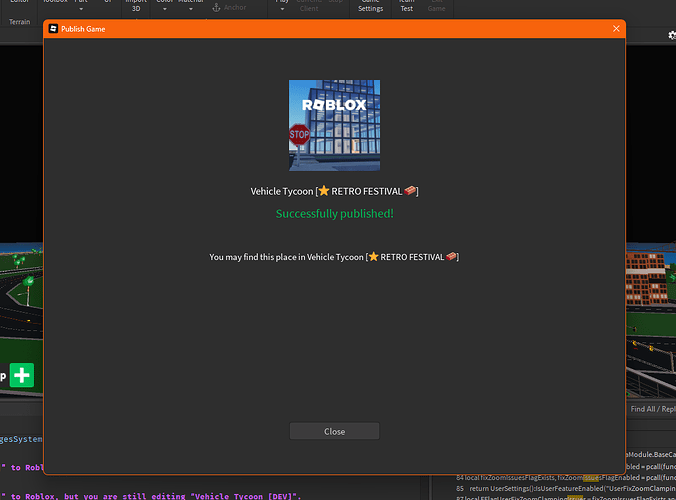Click the green plus button in the viewport

point(22,375)
